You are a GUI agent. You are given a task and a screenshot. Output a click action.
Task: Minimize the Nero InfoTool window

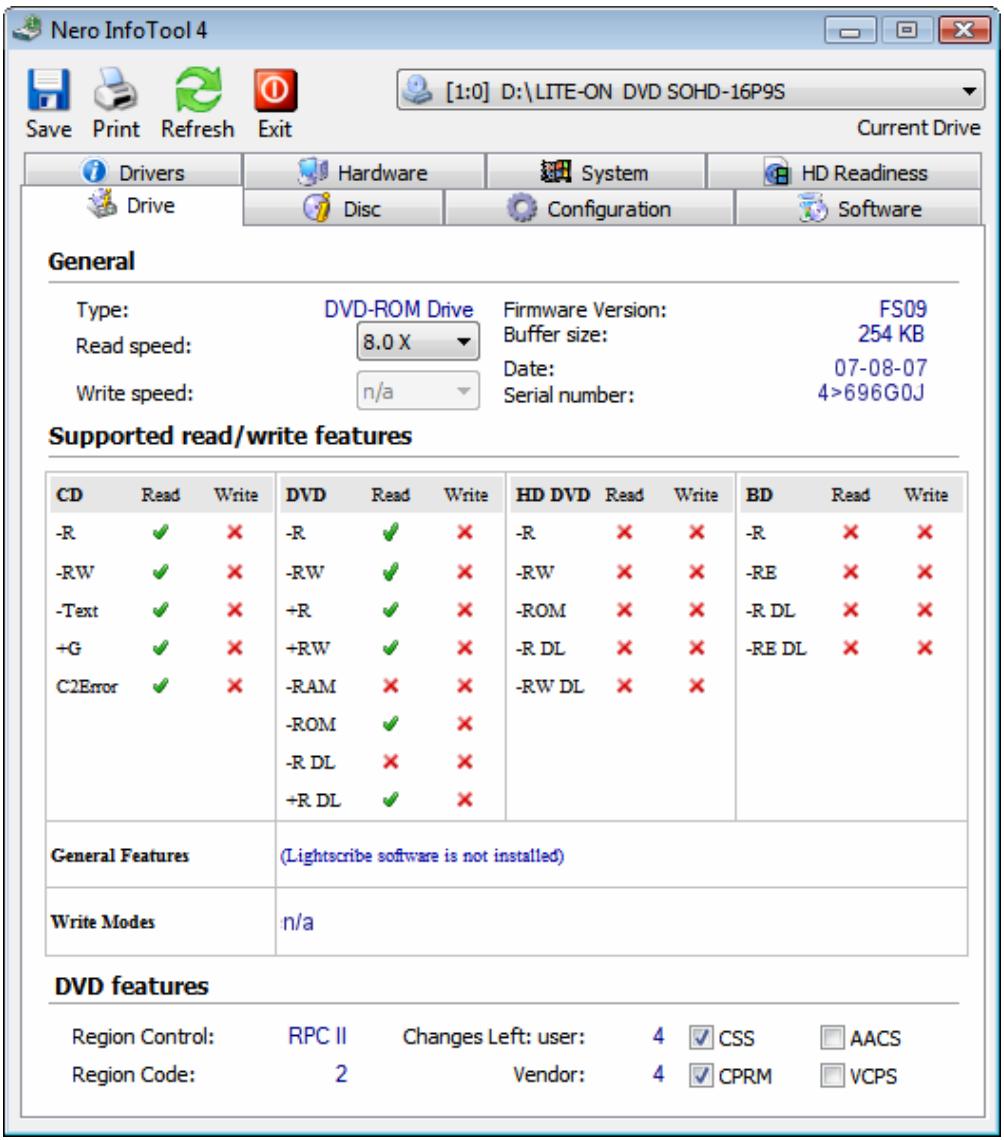click(850, 31)
